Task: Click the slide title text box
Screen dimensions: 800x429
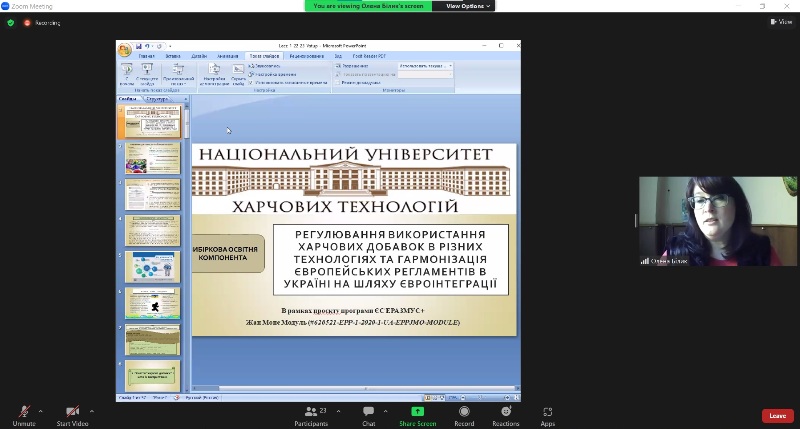Action: (391, 260)
